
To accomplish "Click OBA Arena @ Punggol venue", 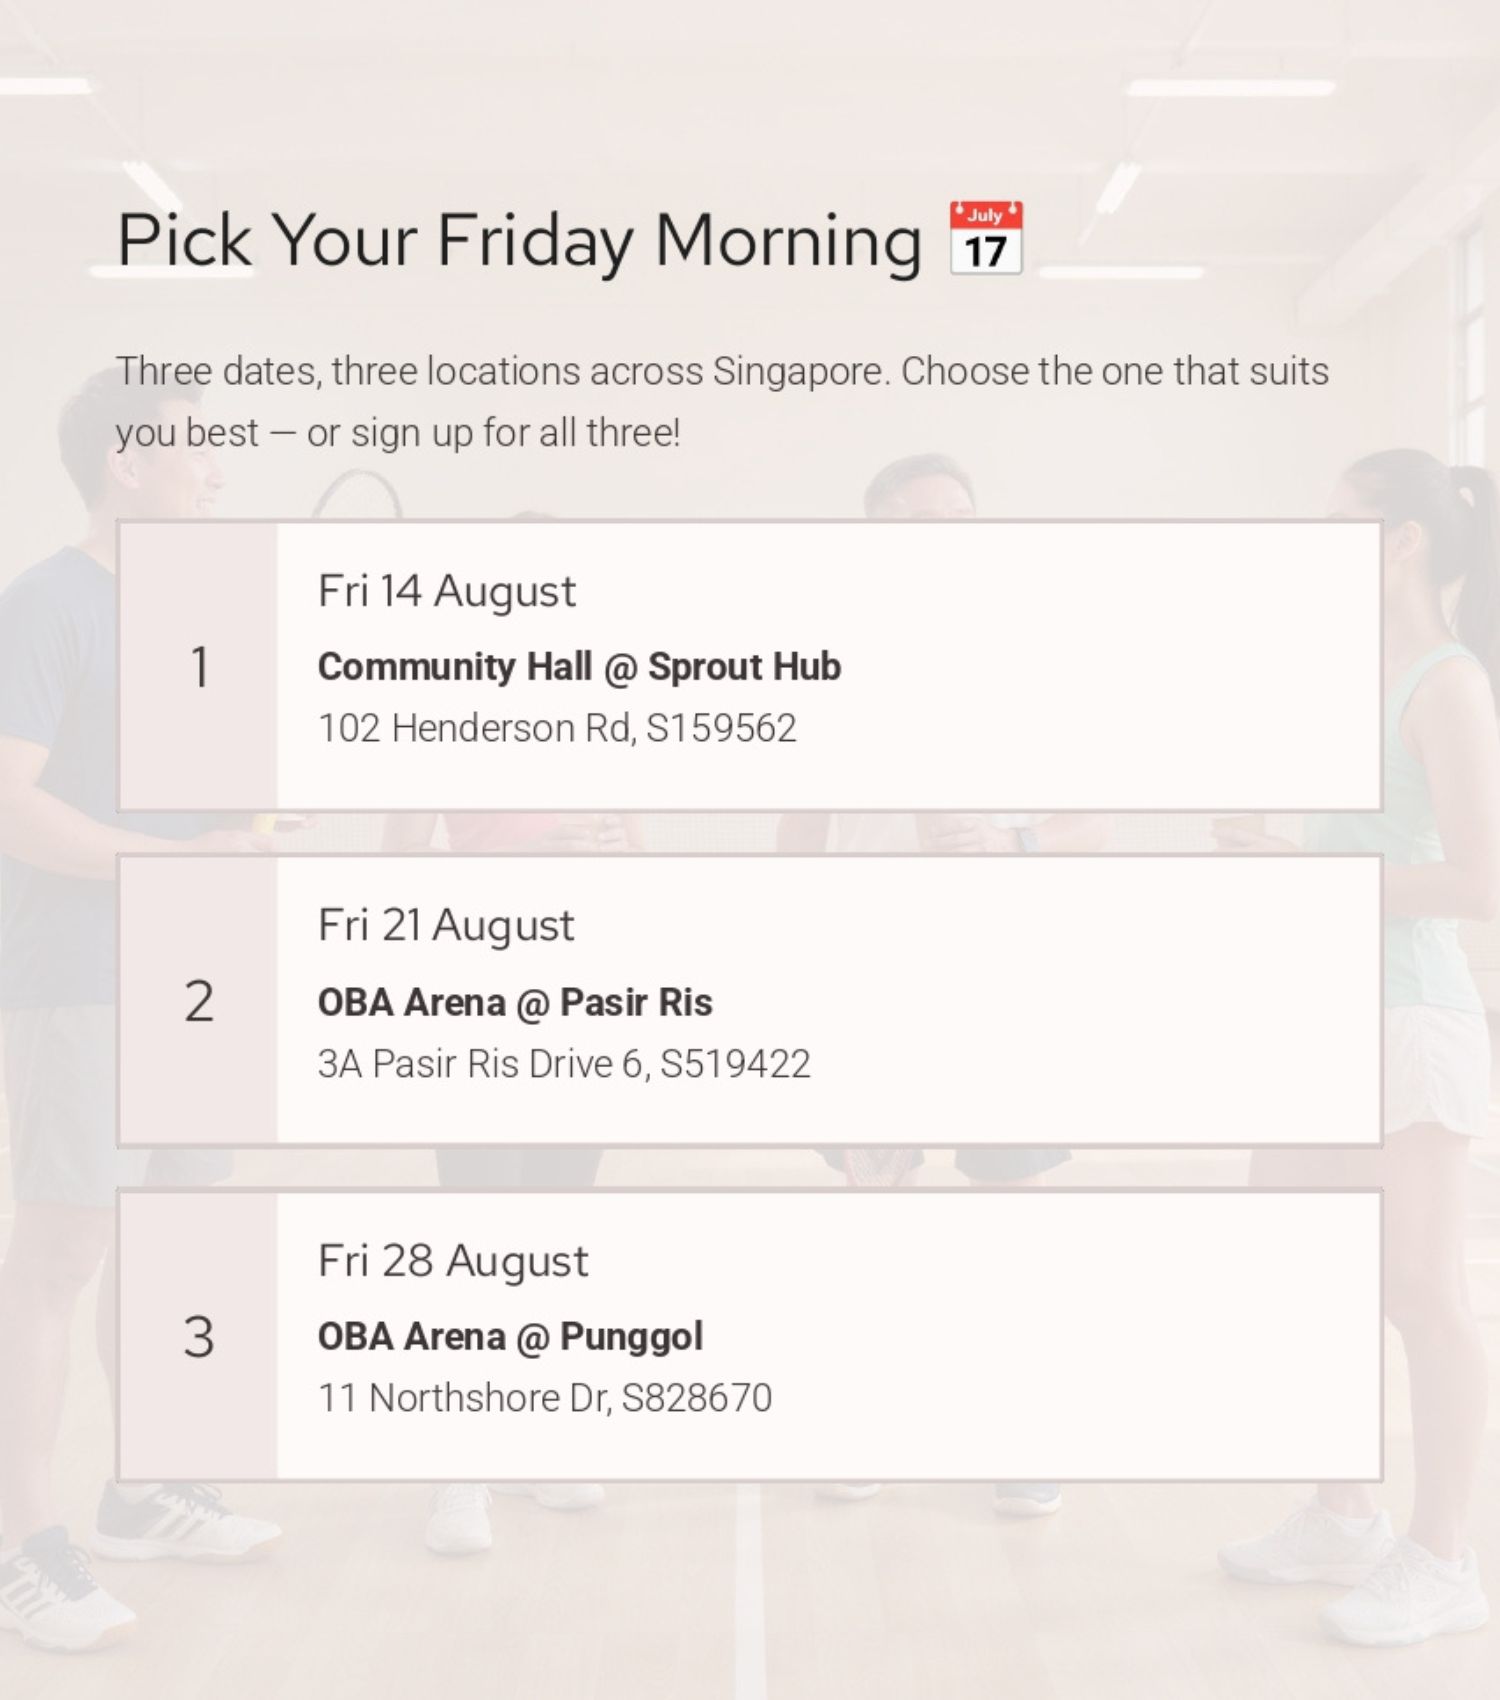I will 510,1337.
